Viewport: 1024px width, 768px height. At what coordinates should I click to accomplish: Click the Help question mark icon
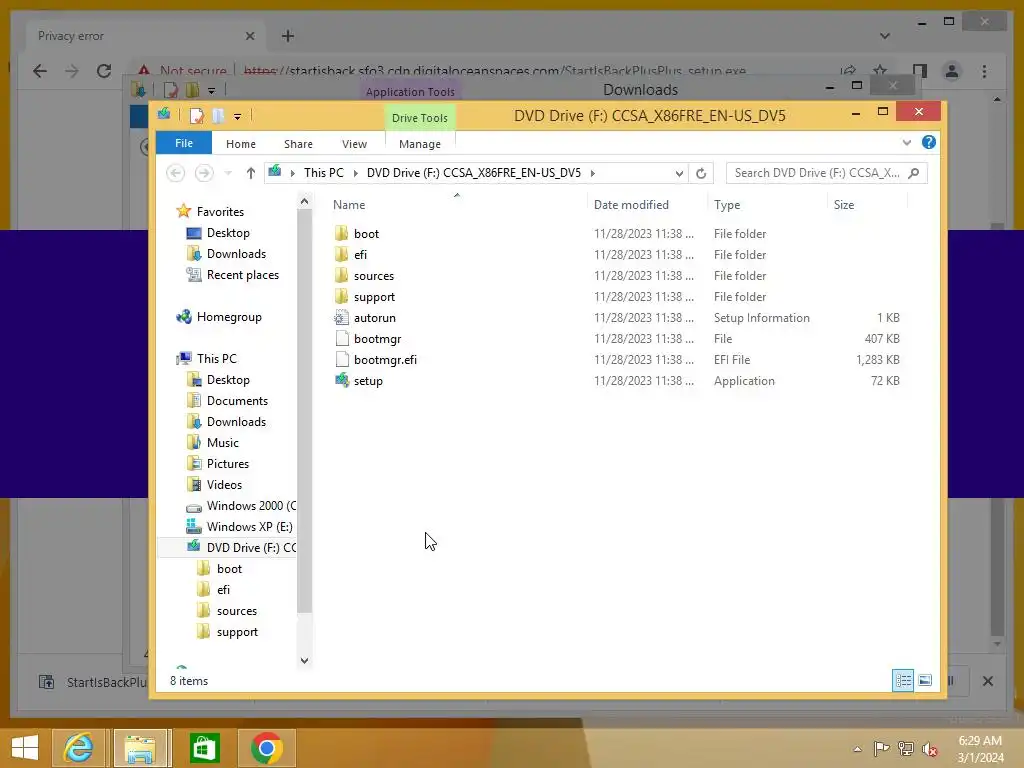point(928,142)
